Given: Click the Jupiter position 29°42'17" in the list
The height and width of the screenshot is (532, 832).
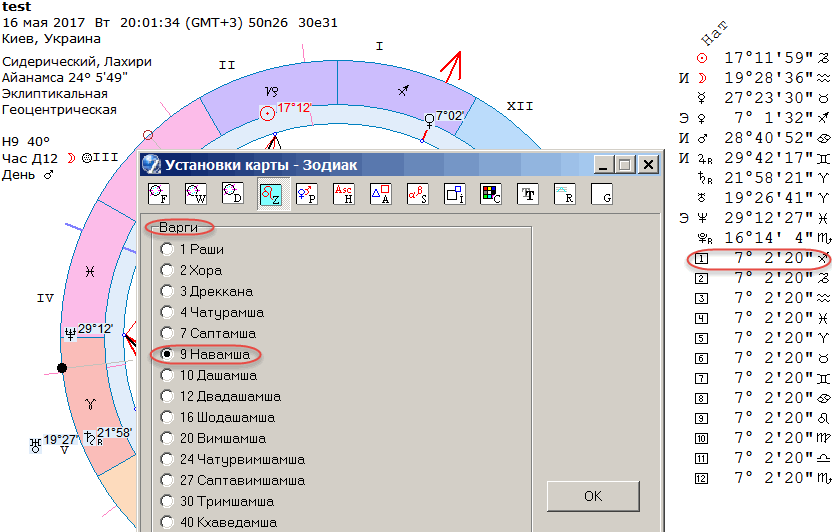Looking at the screenshot, I should (768, 158).
